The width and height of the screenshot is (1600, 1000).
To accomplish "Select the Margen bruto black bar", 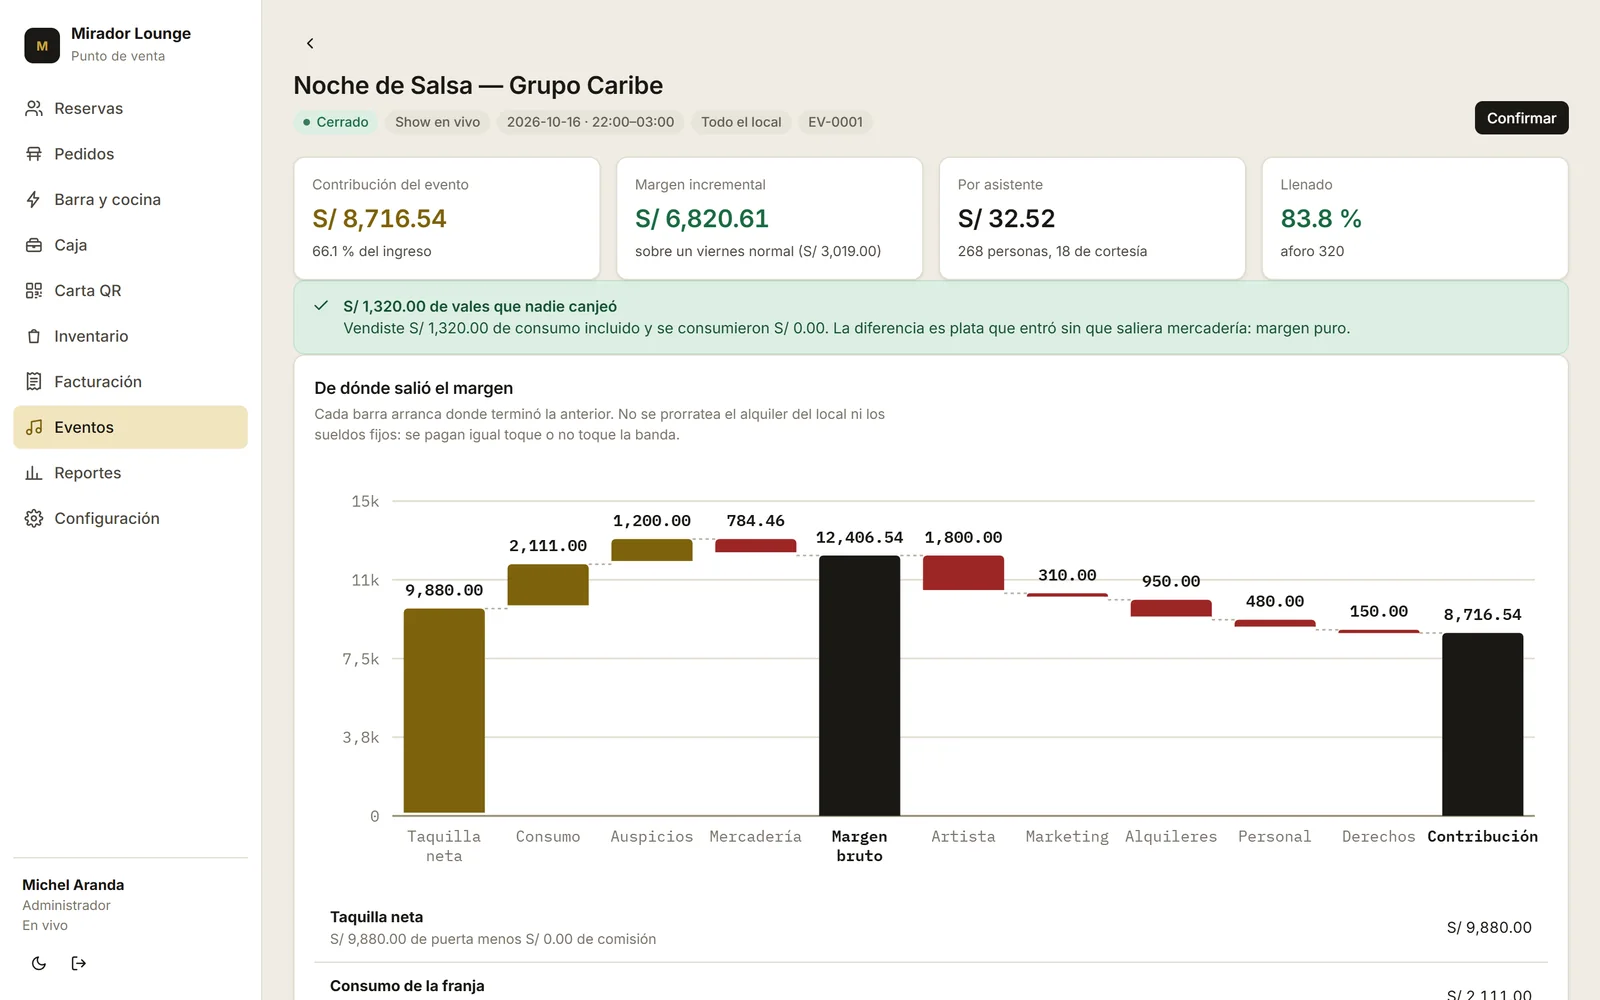I will 859,685.
